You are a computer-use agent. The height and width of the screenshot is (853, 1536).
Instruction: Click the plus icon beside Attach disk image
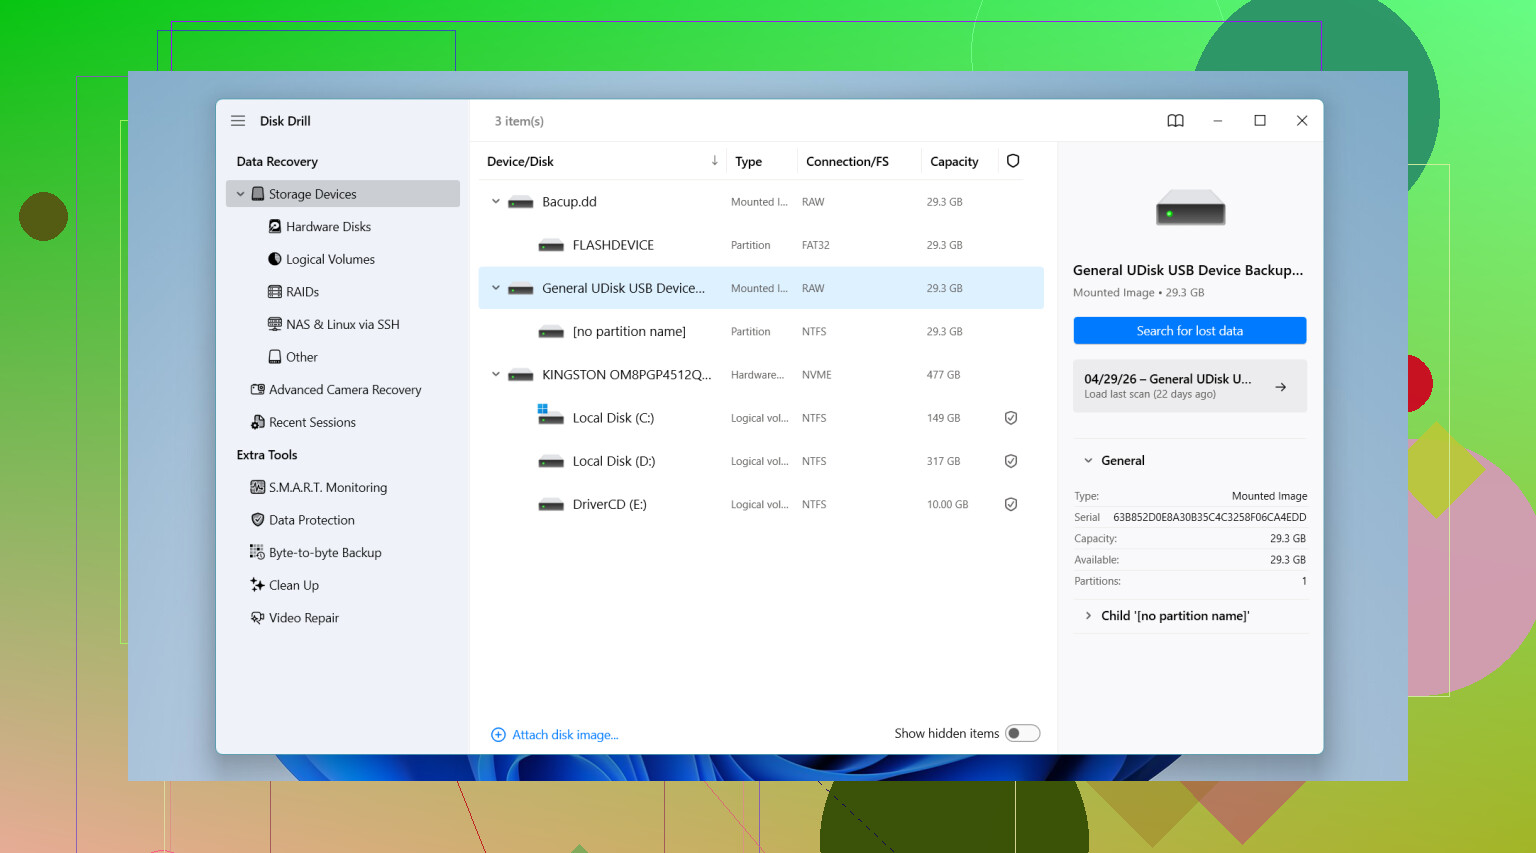click(498, 735)
